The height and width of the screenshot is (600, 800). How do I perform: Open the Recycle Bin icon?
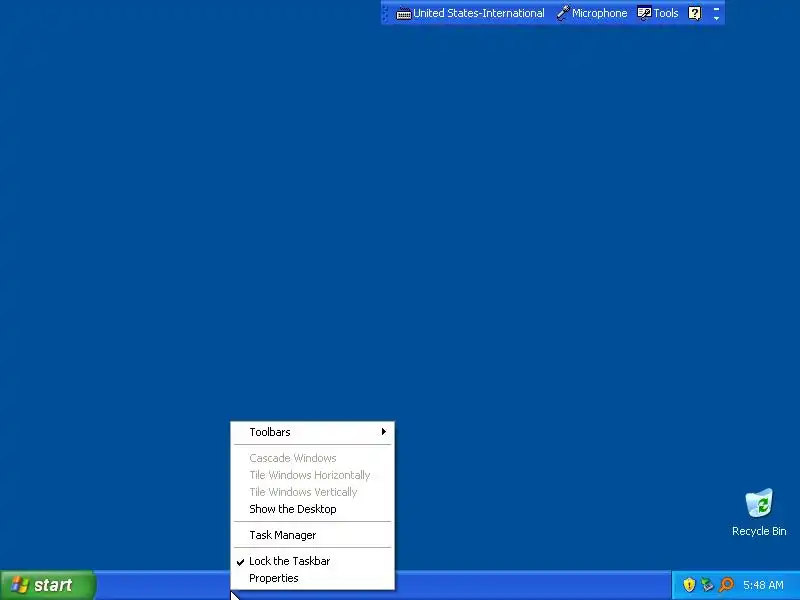(x=759, y=513)
